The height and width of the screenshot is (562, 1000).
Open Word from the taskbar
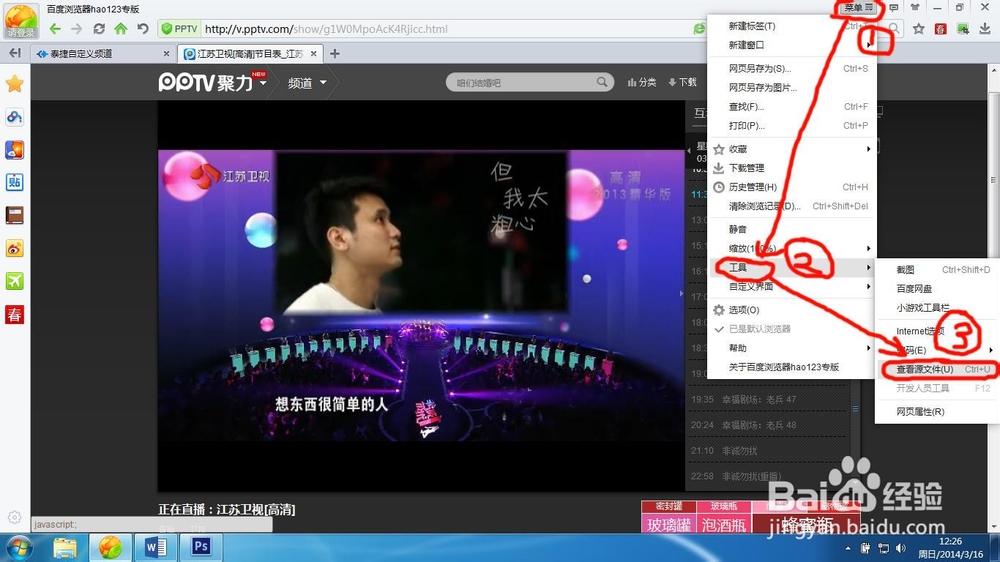(156, 547)
